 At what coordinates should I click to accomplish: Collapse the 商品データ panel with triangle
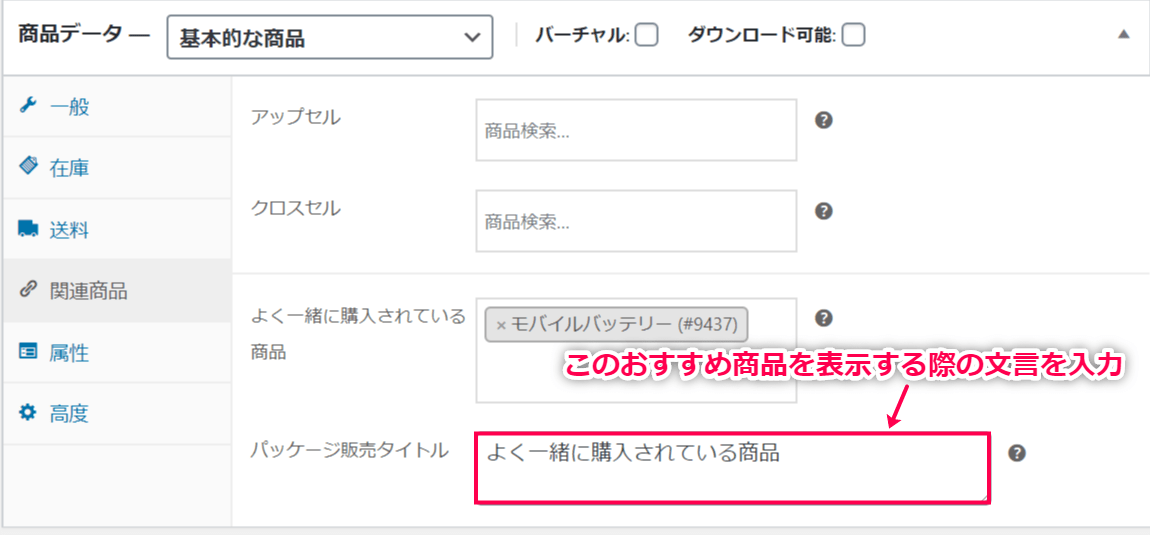coord(1124,34)
